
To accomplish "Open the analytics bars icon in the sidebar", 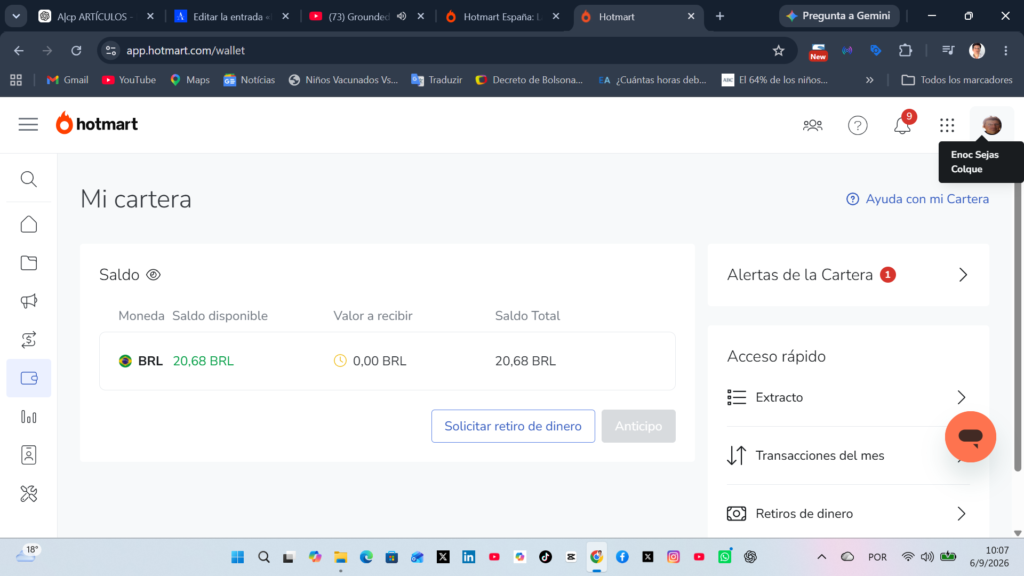I will (x=29, y=417).
